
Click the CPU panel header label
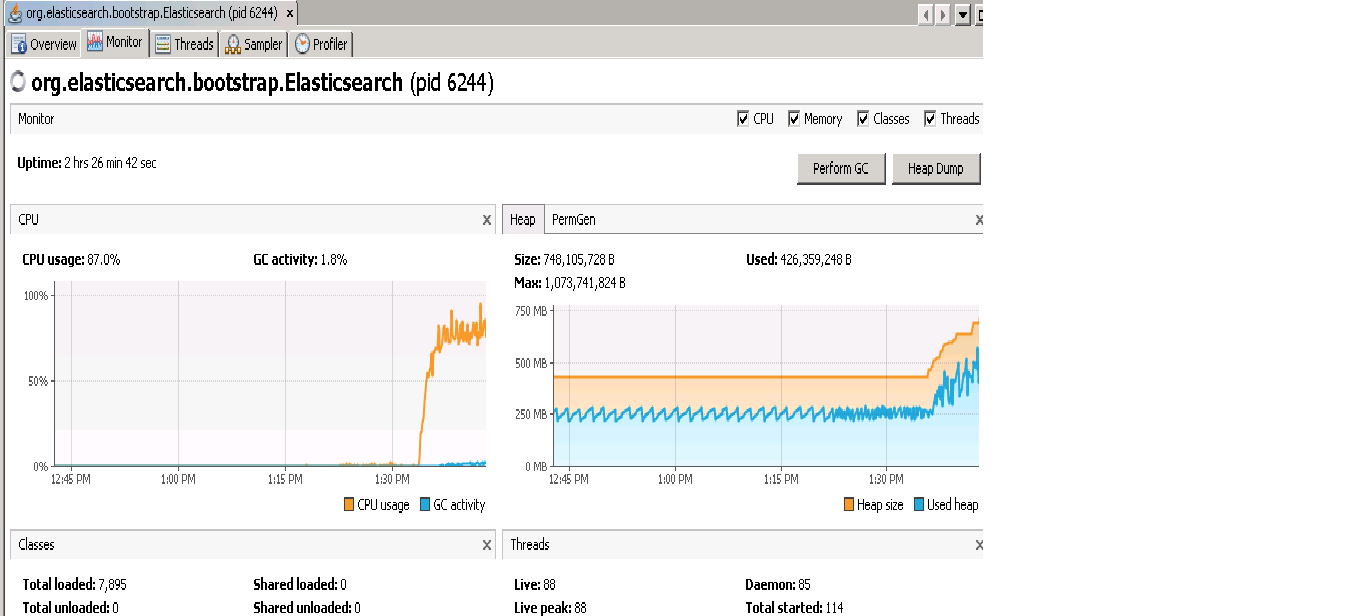(x=28, y=220)
